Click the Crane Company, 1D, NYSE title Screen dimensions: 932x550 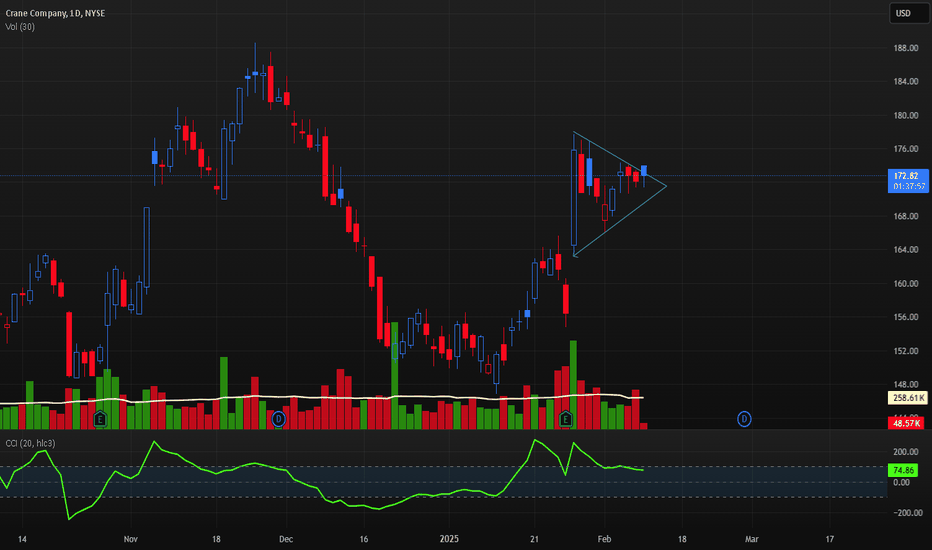click(55, 13)
